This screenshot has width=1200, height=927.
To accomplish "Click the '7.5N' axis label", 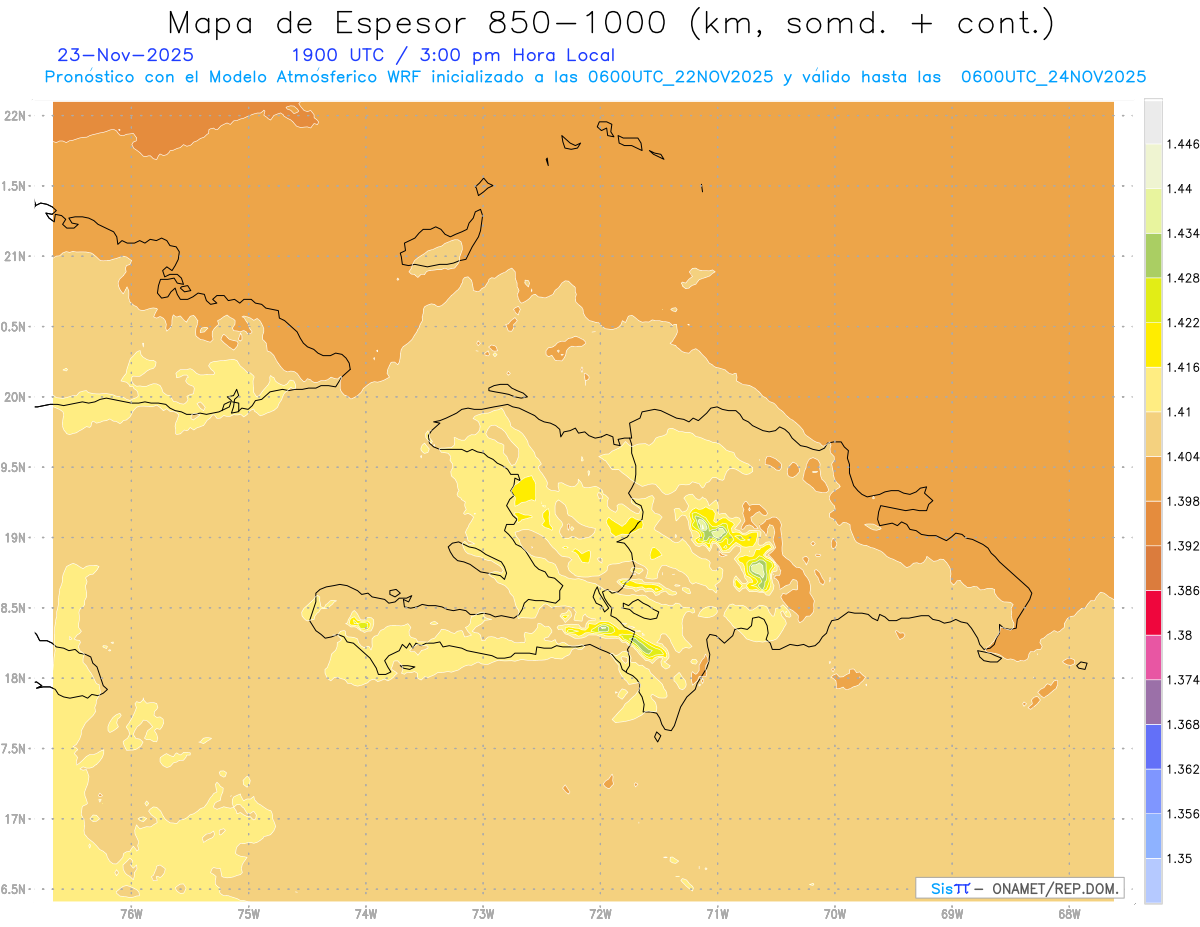I will (x=15, y=749).
